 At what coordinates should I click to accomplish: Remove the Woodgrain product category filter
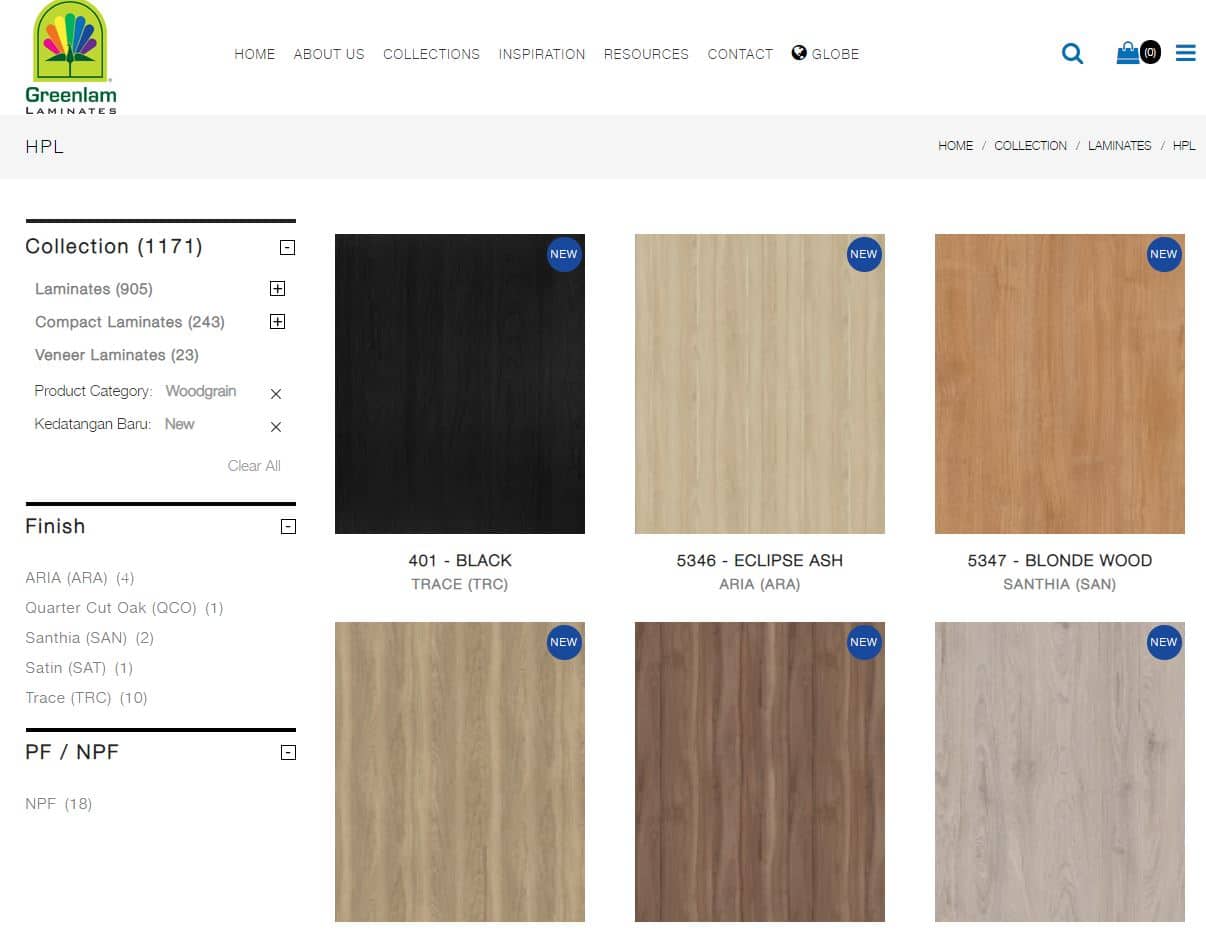tap(276, 394)
